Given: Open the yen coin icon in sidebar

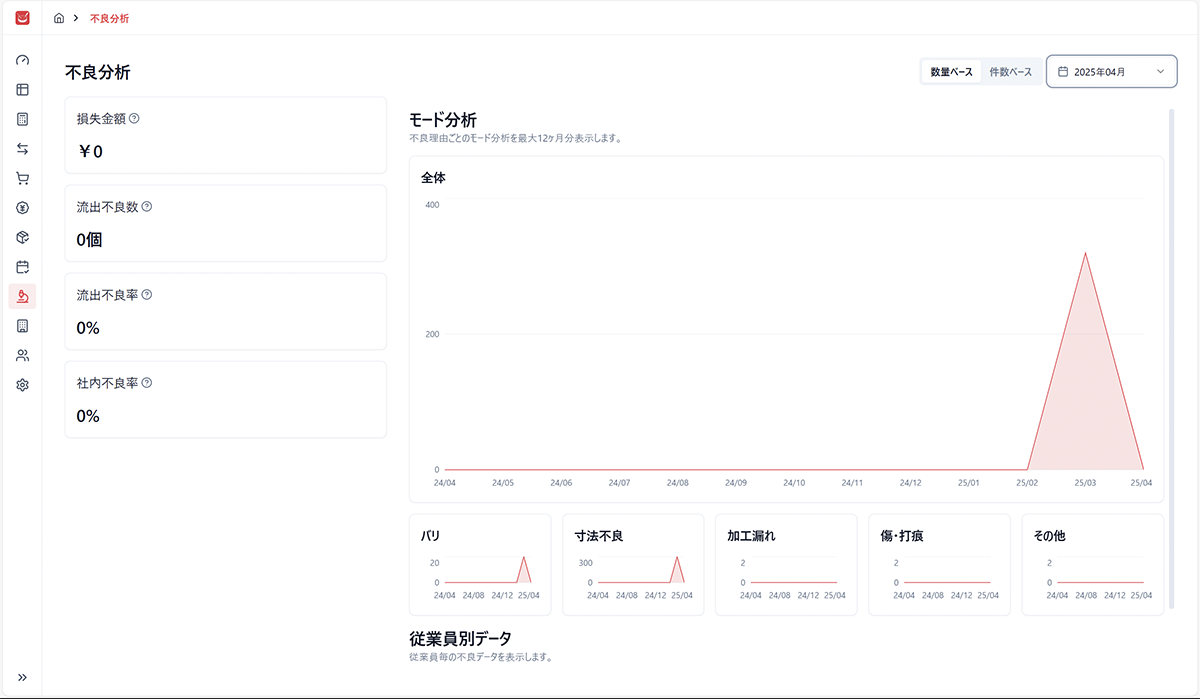Looking at the screenshot, I should click(x=22, y=208).
